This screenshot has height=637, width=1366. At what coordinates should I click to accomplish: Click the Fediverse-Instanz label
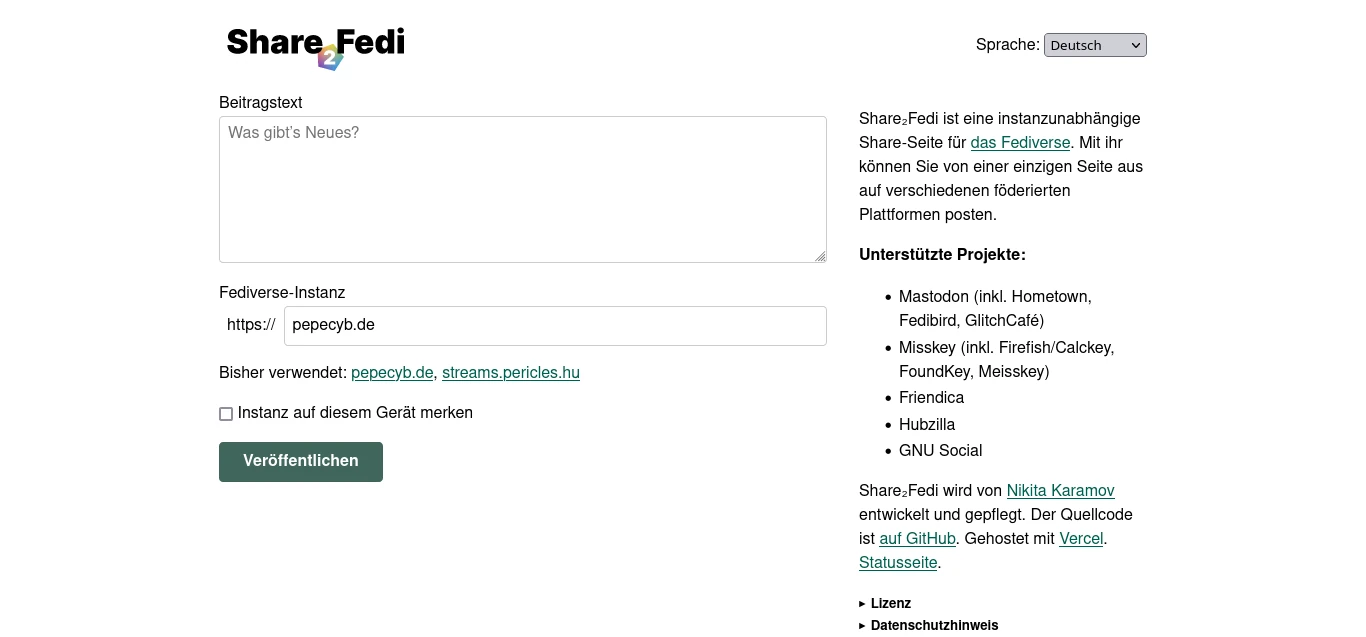pos(282,293)
